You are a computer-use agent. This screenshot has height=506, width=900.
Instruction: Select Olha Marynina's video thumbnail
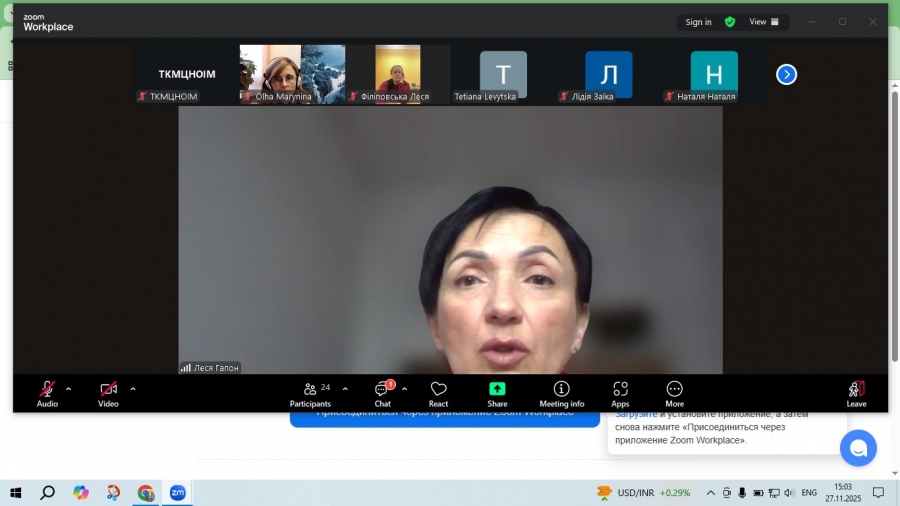coord(292,73)
